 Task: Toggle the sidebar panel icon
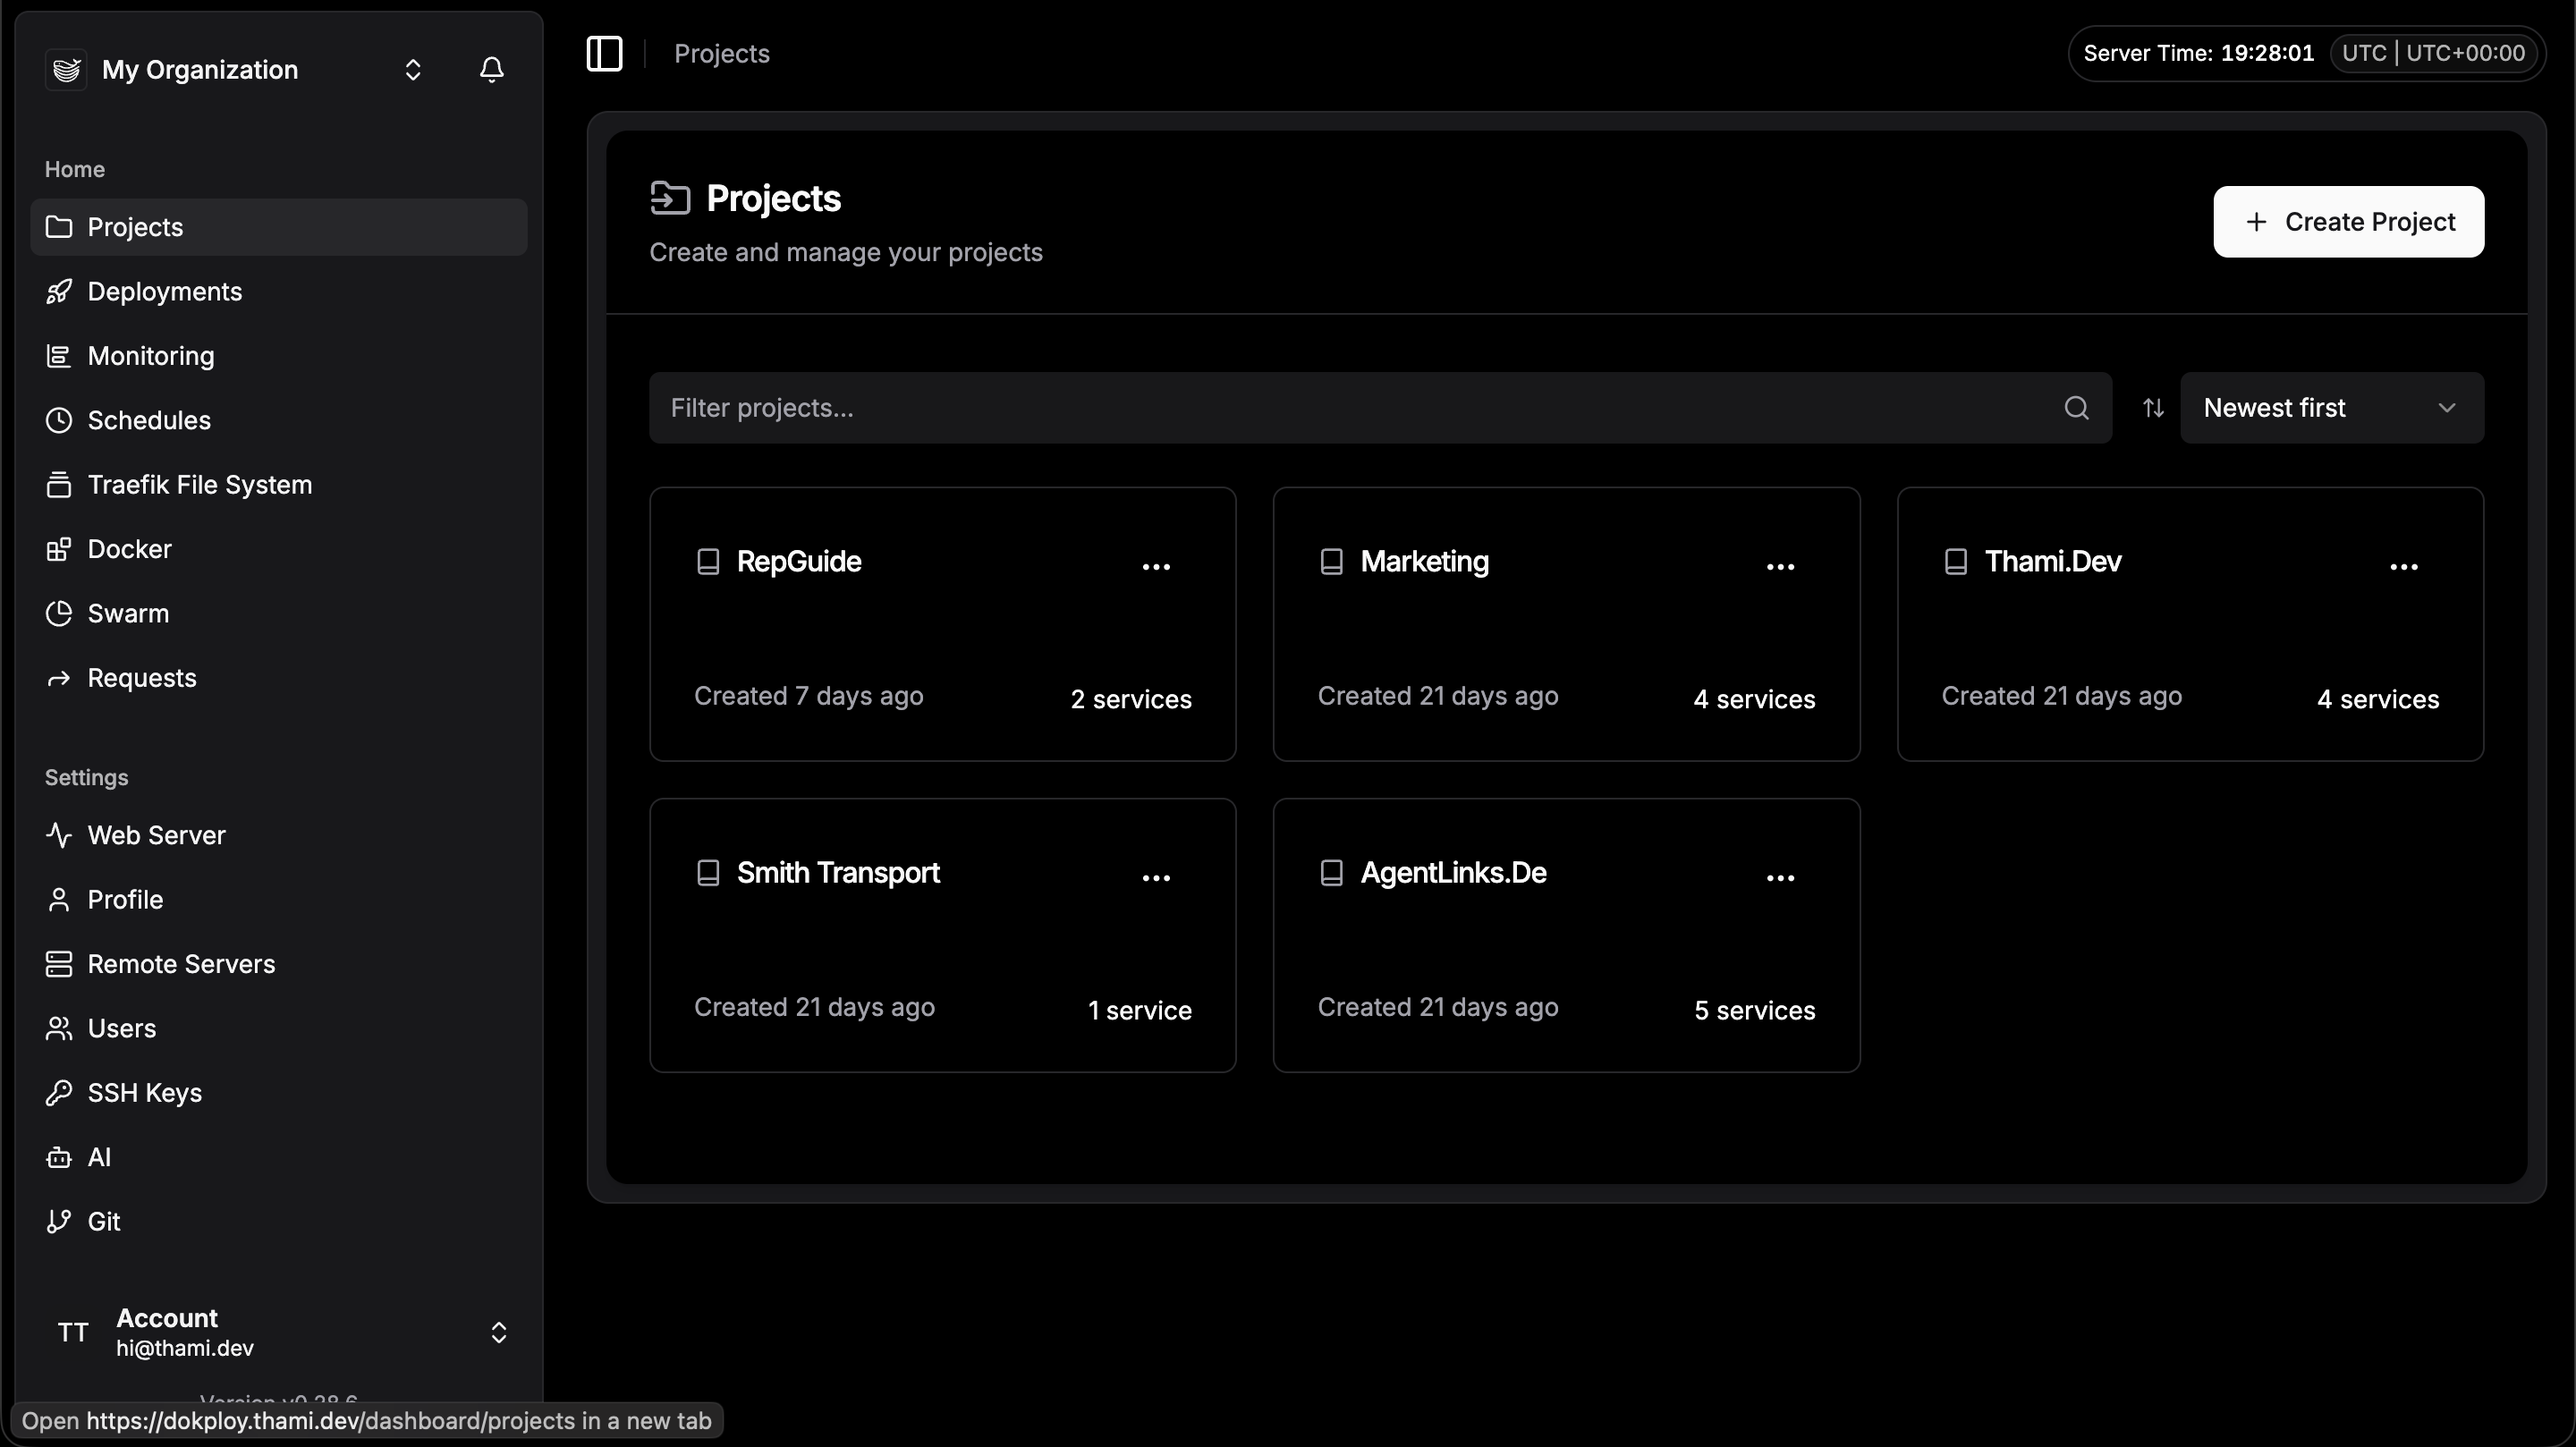pyautogui.click(x=604, y=54)
